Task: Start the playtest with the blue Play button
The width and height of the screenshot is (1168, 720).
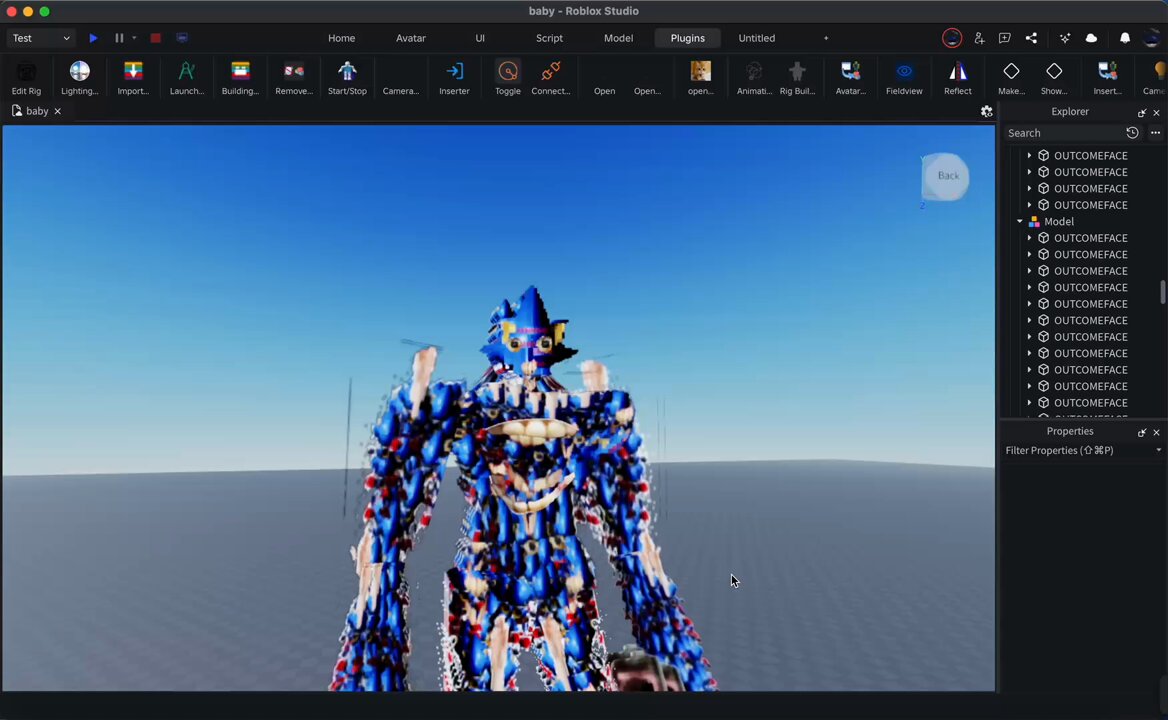Action: [x=93, y=38]
